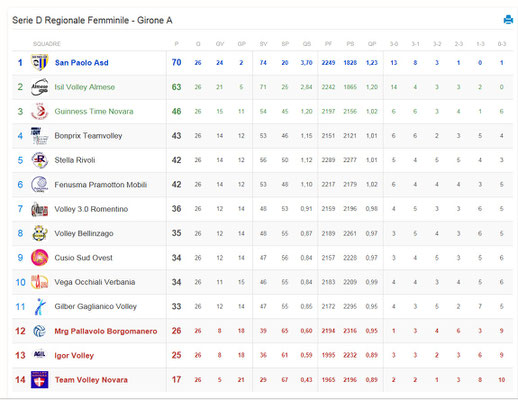This screenshot has height=400, width=518.
Task: Click Team Volley Novara's 17 points value
Action: coord(176,380)
